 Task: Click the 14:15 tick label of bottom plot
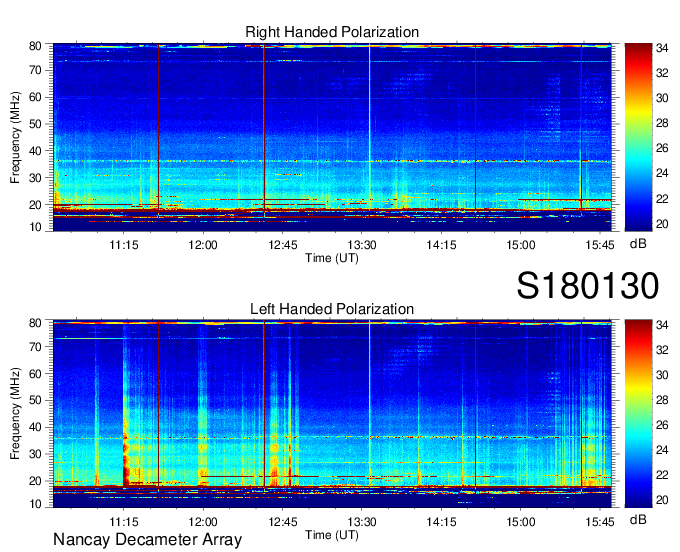(441, 522)
